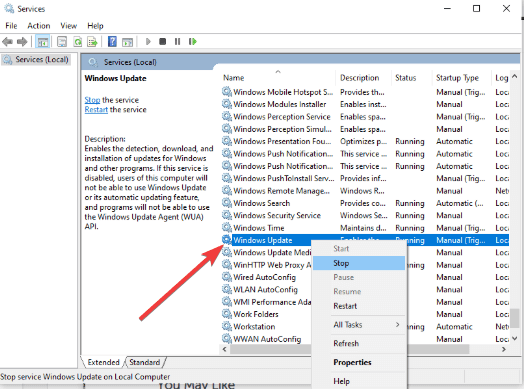This screenshot has height=389, width=524.
Task: Click the vertical scrollbar down arrow
Action: [x=515, y=339]
